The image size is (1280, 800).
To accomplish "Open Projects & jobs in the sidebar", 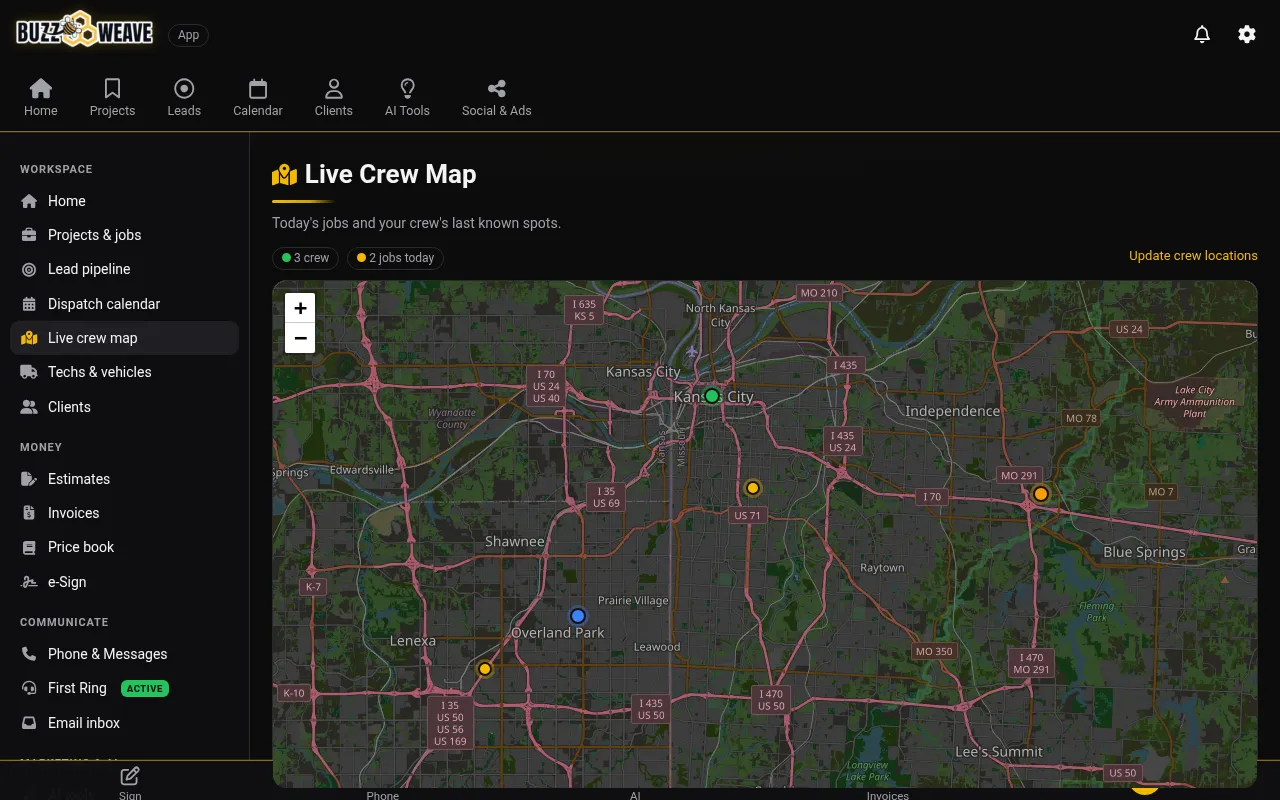I will pos(124,235).
